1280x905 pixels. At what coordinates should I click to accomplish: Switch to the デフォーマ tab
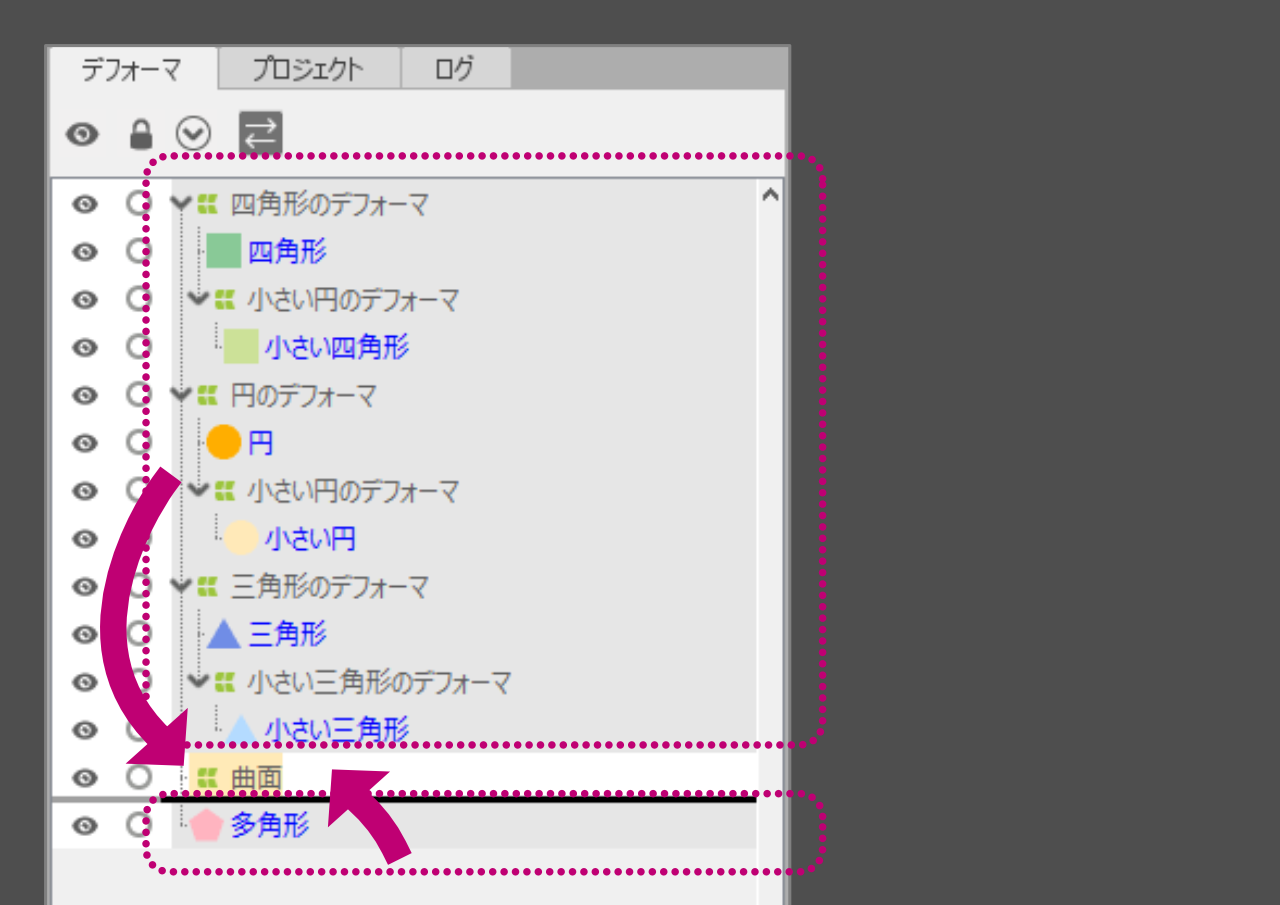pos(132,69)
